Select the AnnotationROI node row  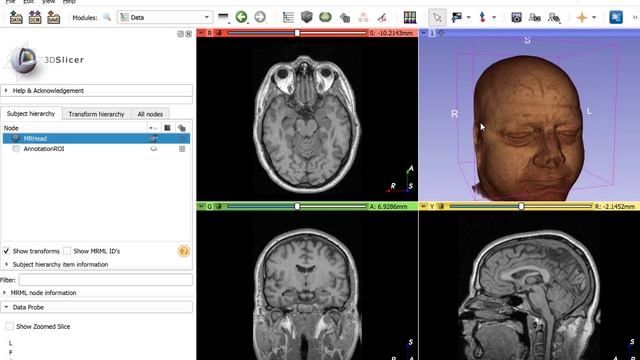pos(96,149)
